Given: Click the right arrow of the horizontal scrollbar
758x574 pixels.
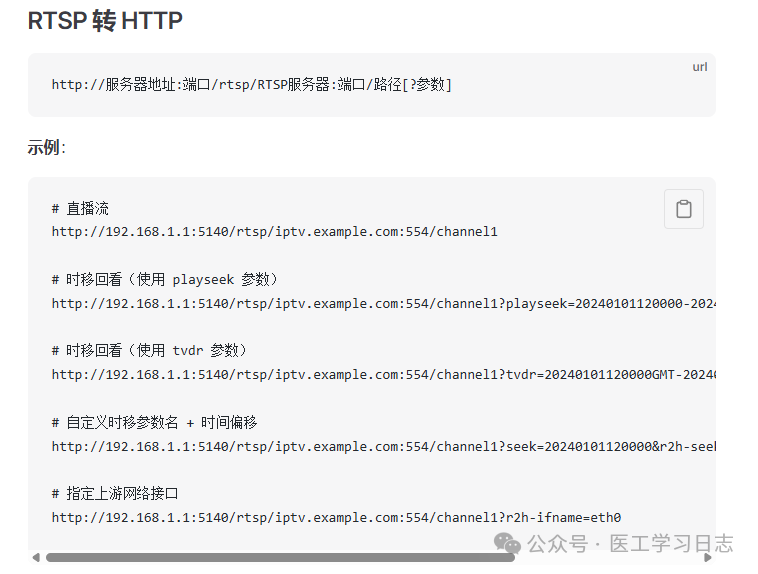Looking at the screenshot, I should click(x=708, y=558).
